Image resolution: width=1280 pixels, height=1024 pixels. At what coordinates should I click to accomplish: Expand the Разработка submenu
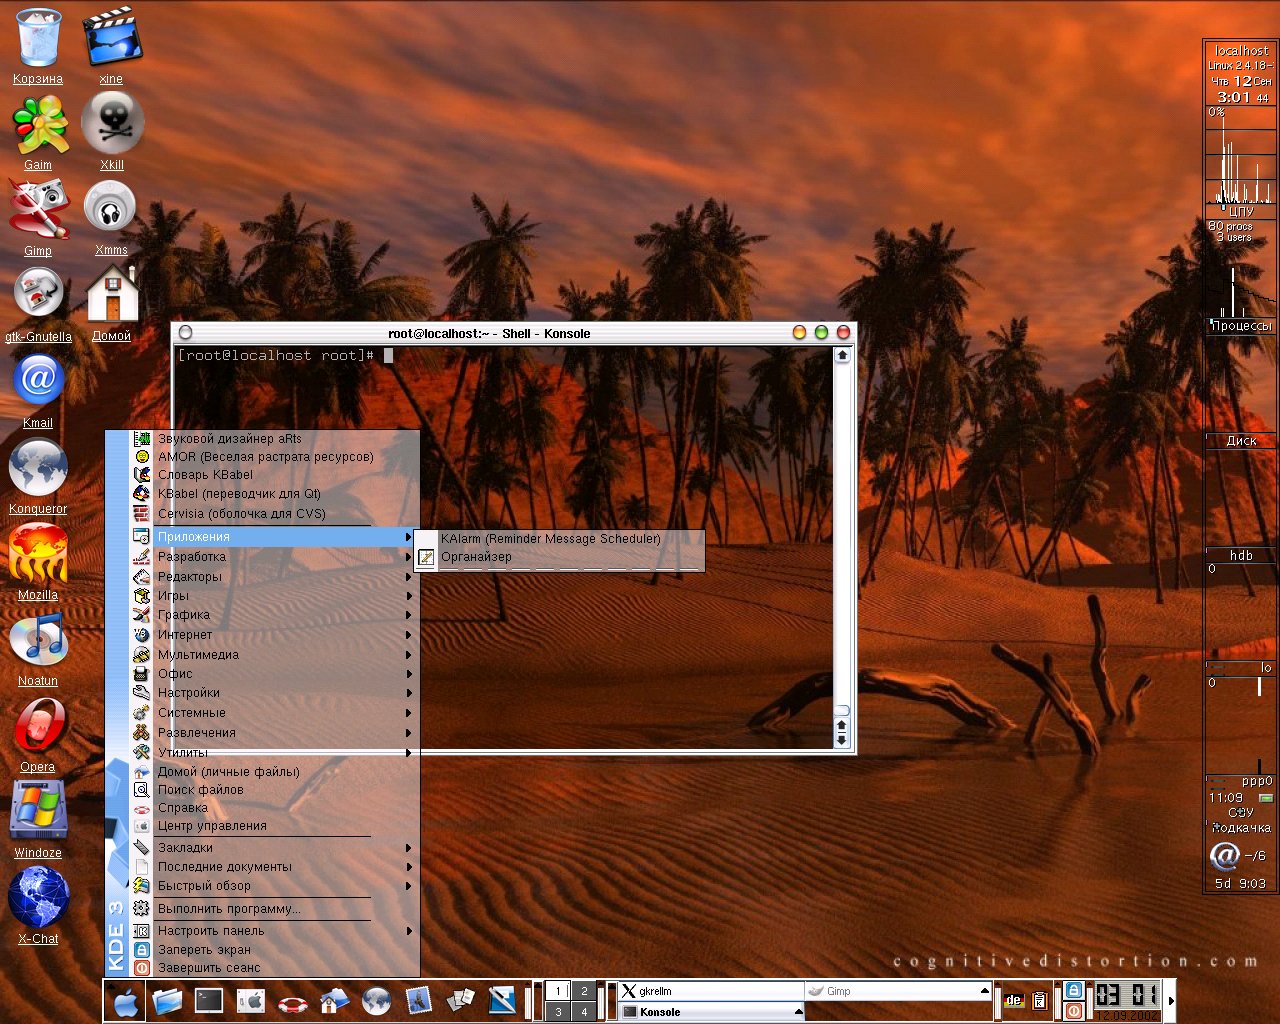(274, 557)
